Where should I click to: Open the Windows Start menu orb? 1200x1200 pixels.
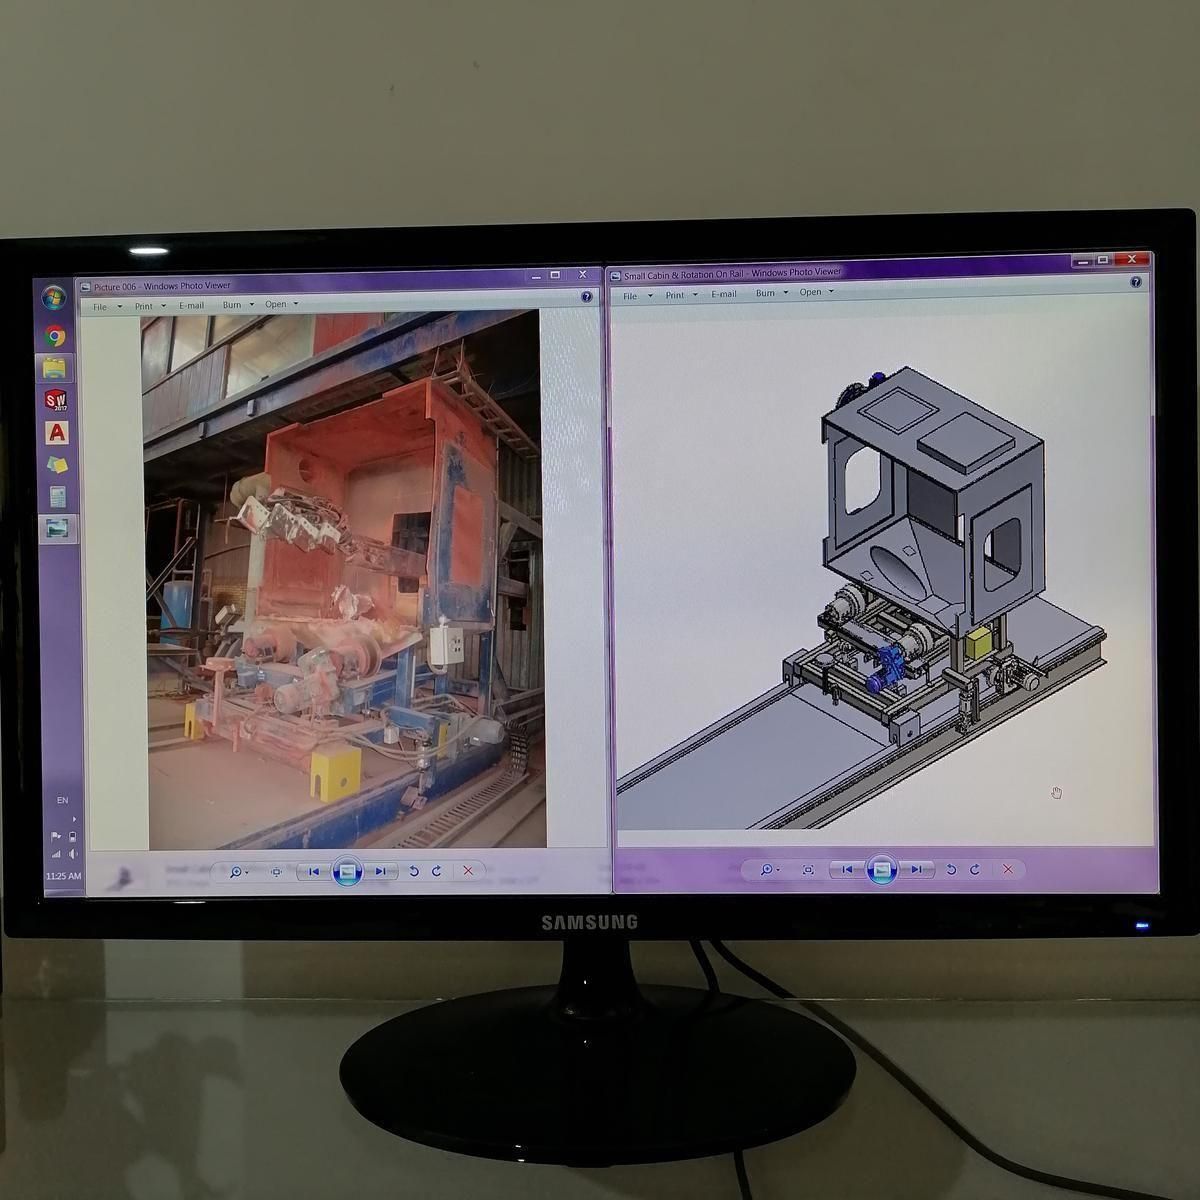(53, 298)
